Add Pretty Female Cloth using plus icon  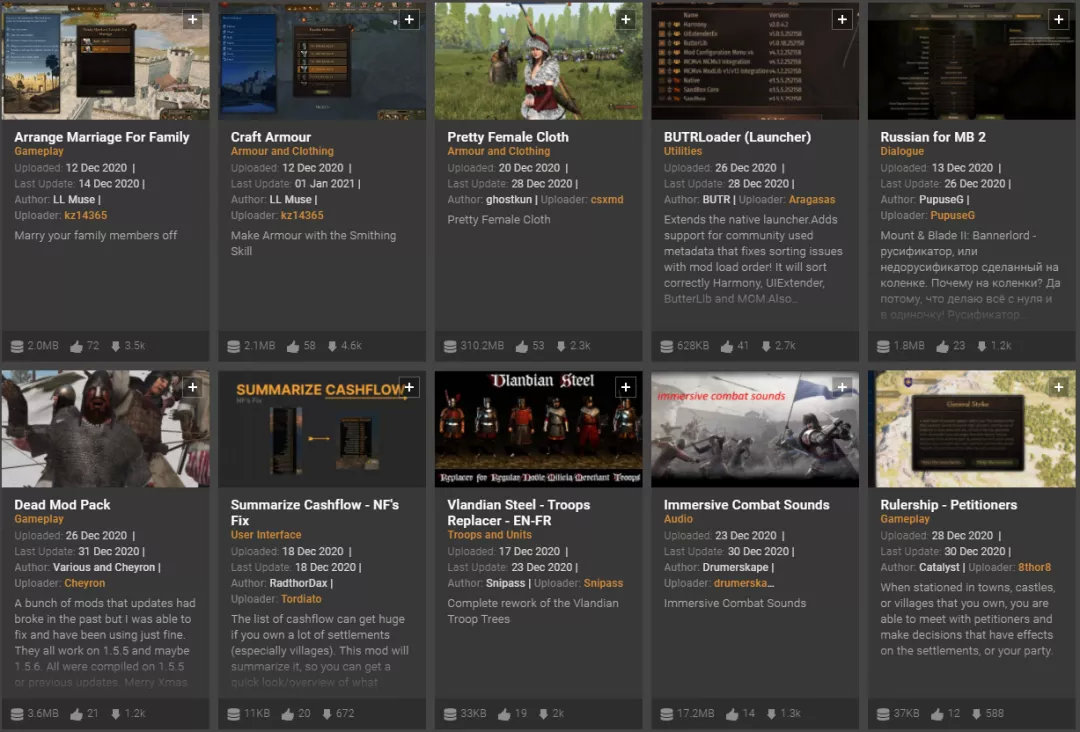pos(625,19)
